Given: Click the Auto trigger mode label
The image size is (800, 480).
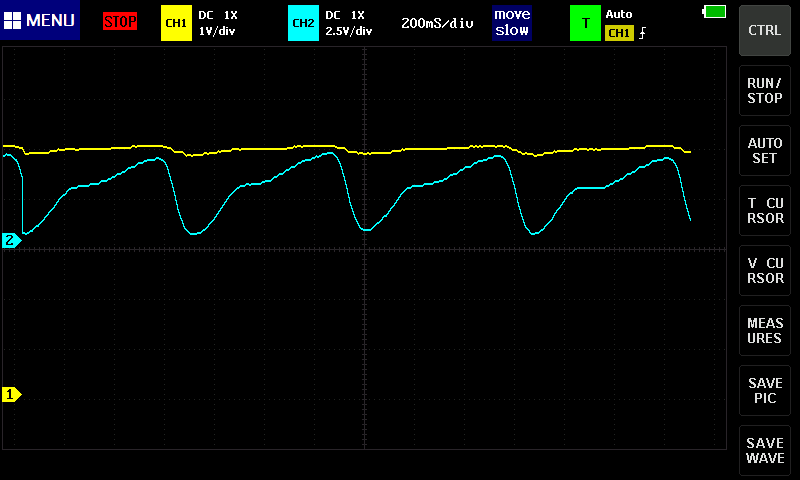Looking at the screenshot, I should pos(619,14).
